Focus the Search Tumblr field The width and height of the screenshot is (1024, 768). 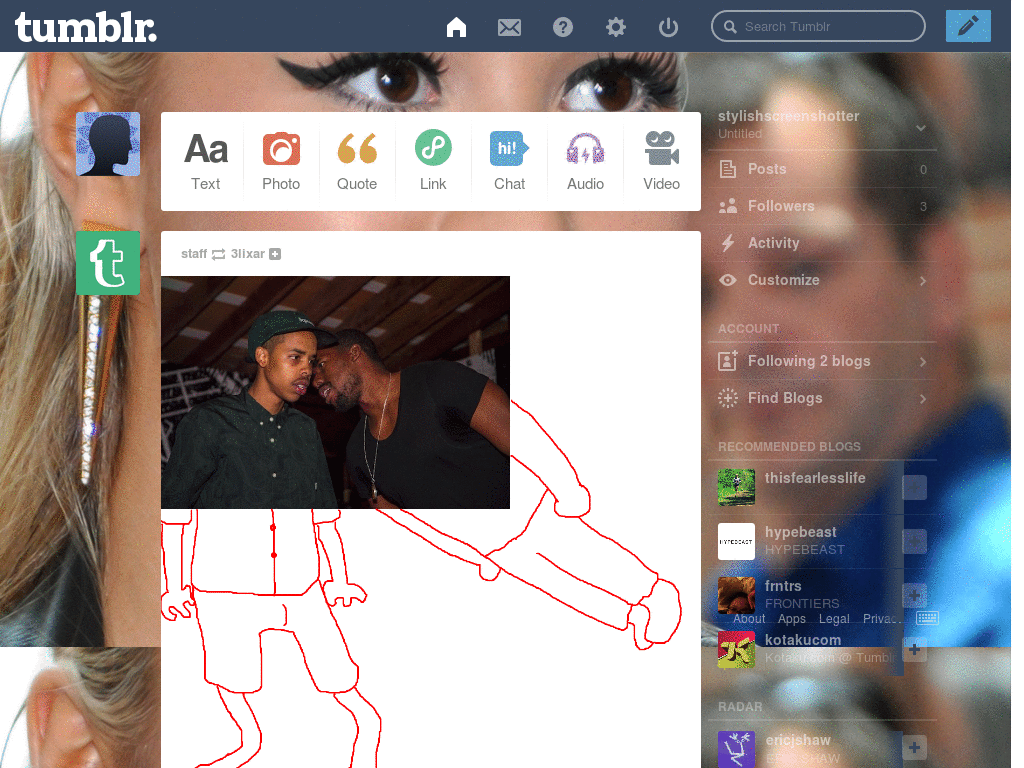pos(818,26)
